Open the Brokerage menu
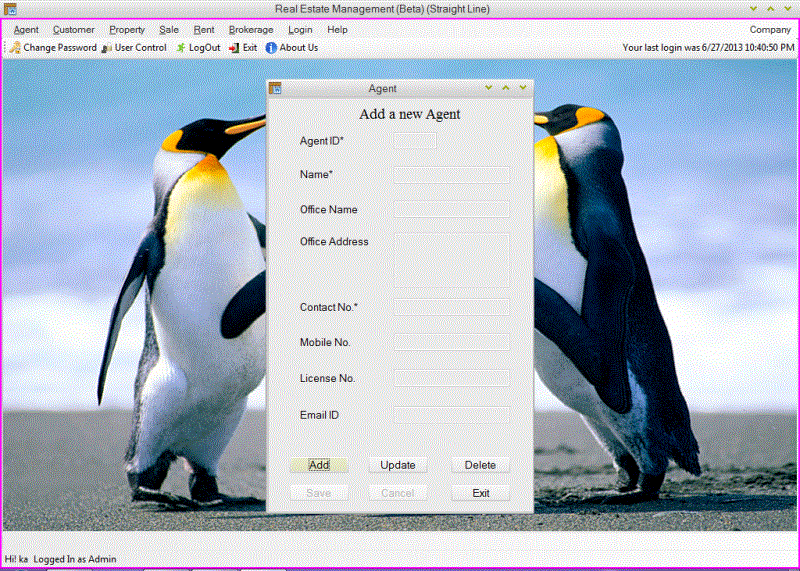The width and height of the screenshot is (800, 571). tap(251, 30)
